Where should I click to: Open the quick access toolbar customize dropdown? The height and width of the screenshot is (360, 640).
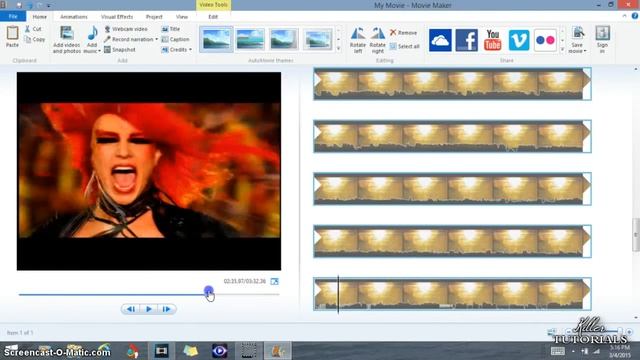click(49, 6)
